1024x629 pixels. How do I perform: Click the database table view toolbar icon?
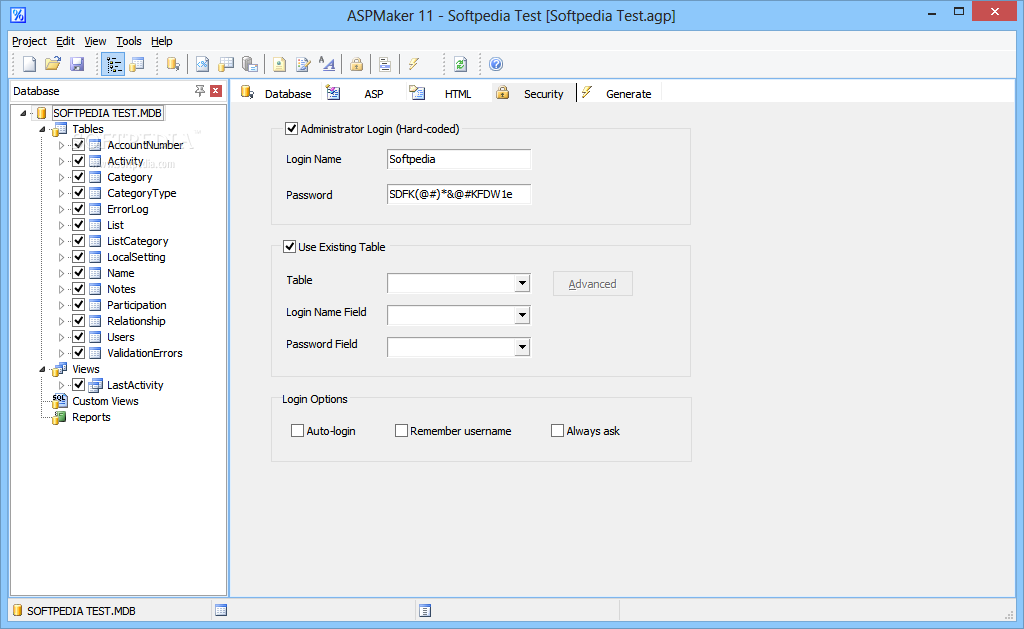point(137,64)
